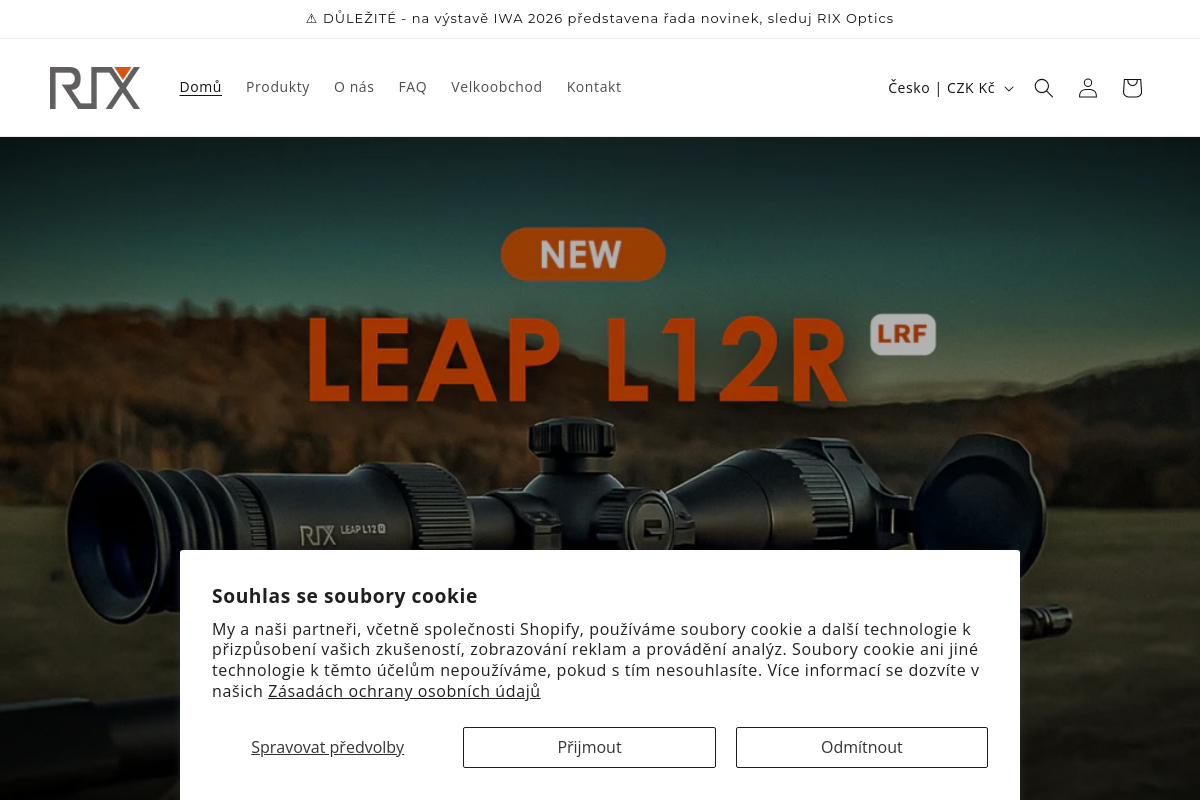The width and height of the screenshot is (1200, 800).
Task: Open the shopping cart icon
Action: click(x=1132, y=88)
